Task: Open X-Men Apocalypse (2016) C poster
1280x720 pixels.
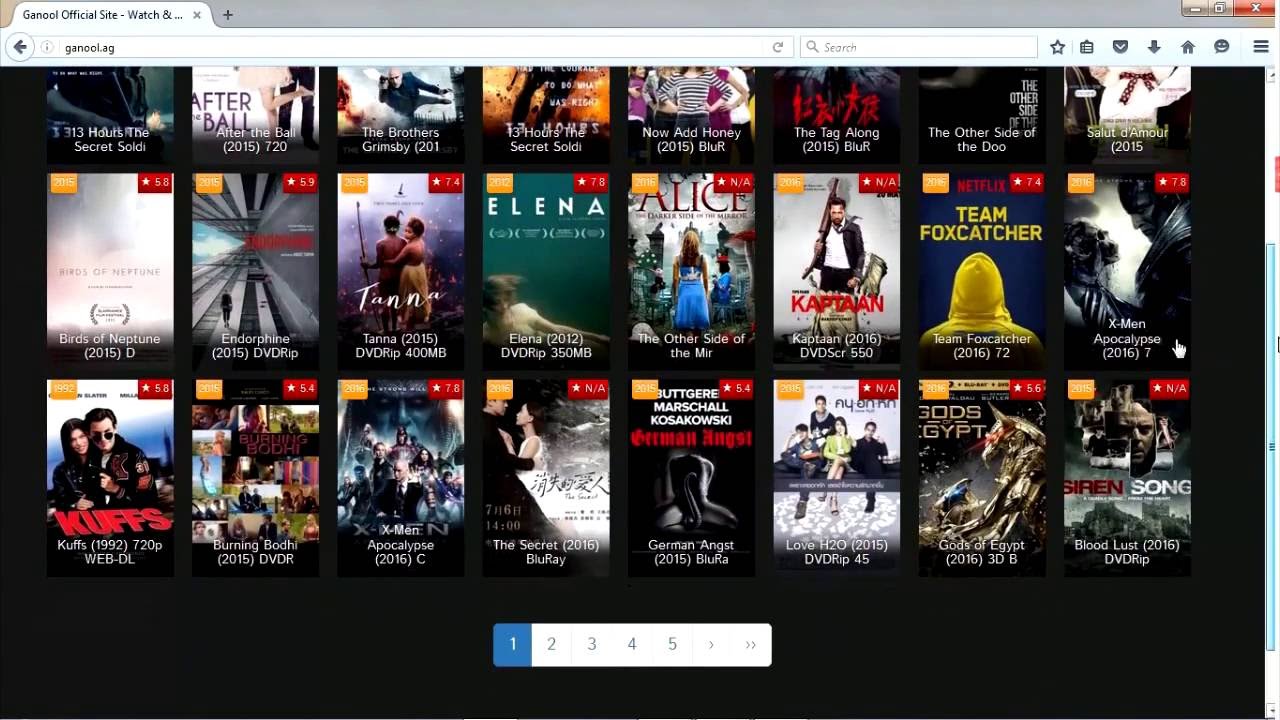Action: [400, 478]
